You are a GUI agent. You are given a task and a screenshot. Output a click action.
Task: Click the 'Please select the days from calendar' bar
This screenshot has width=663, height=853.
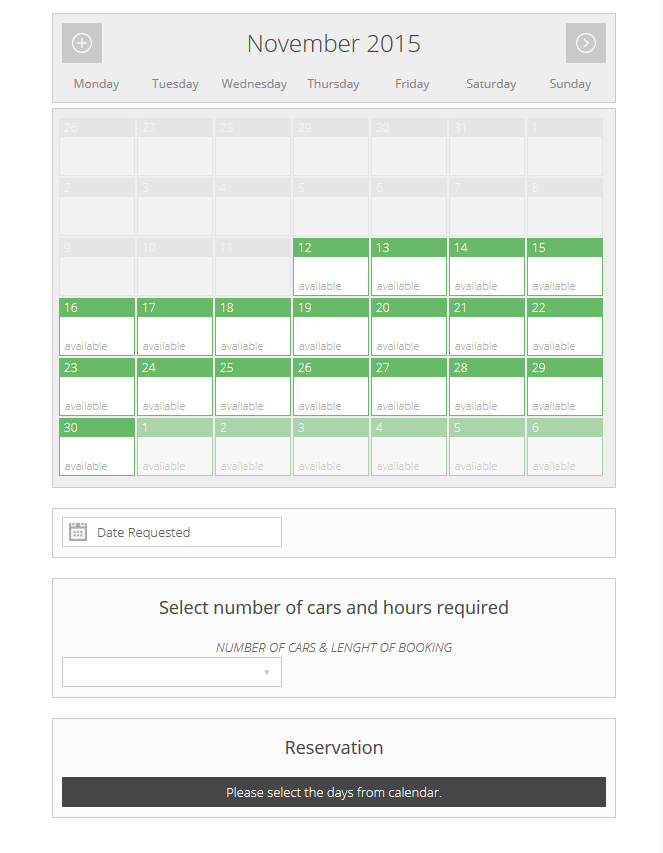coord(333,791)
